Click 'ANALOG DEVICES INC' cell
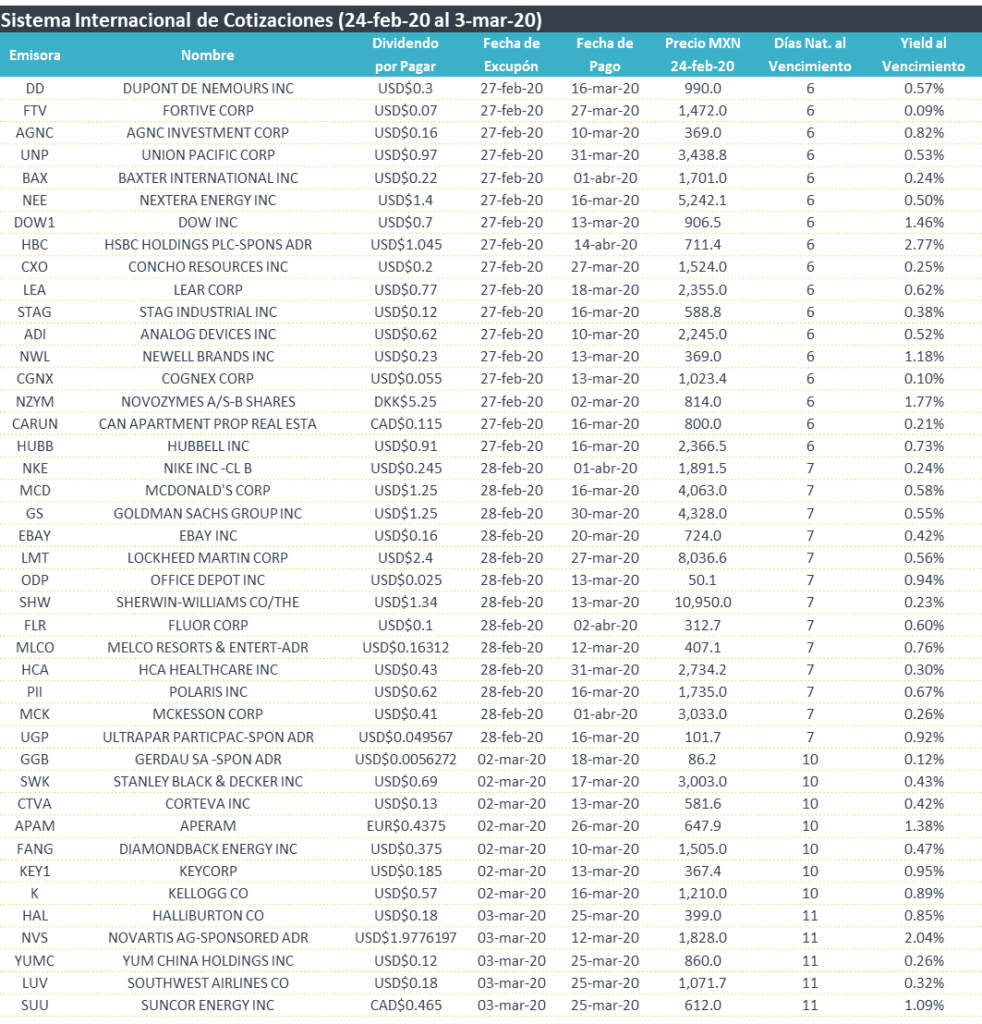This screenshot has height=1024, width=982. click(x=208, y=334)
